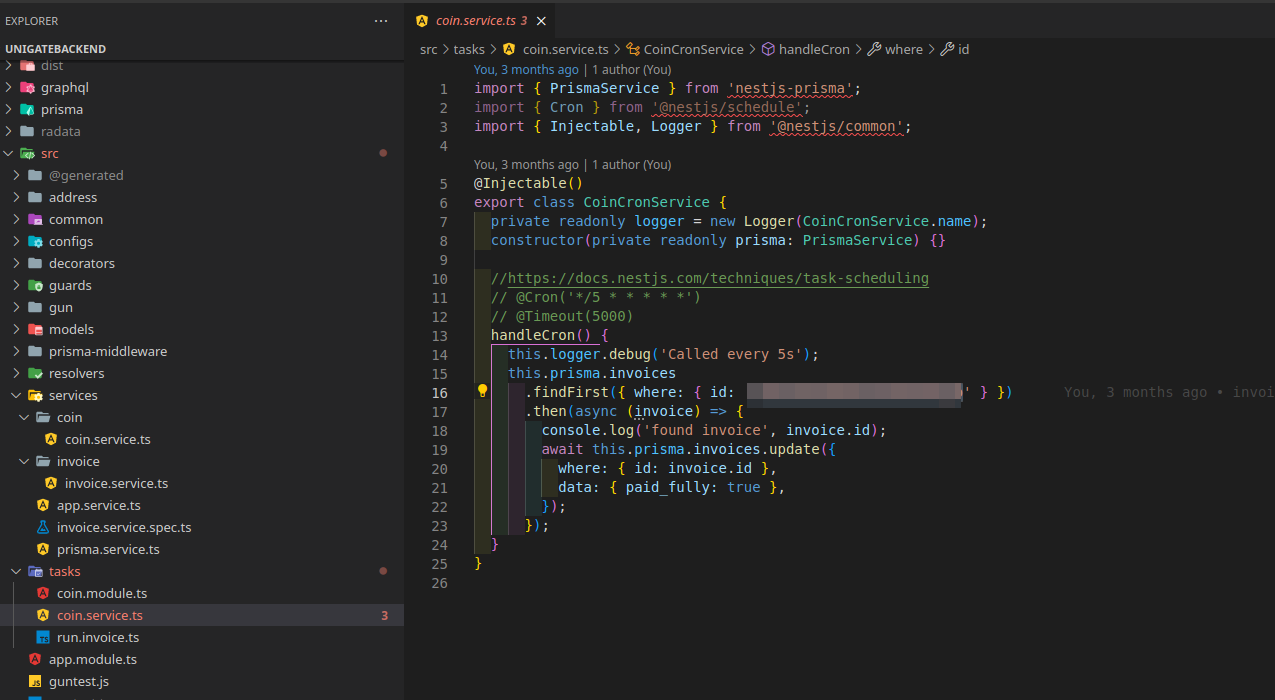Expand the guards folder chevron
The height and width of the screenshot is (700, 1275).
[17, 285]
